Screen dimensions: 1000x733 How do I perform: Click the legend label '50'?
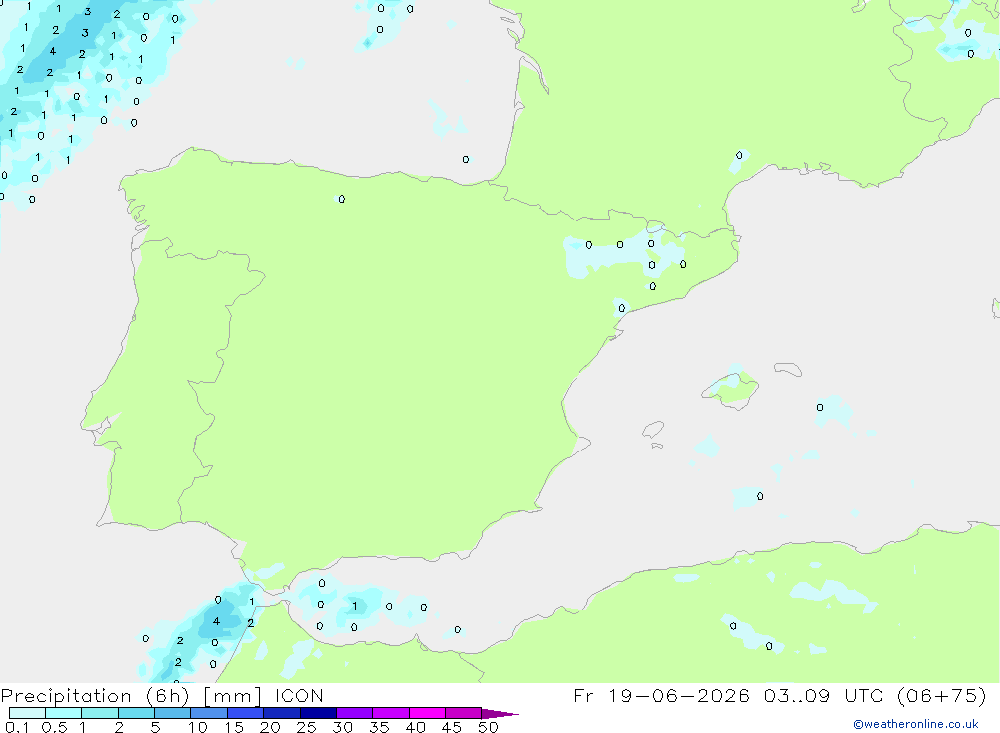tap(489, 727)
